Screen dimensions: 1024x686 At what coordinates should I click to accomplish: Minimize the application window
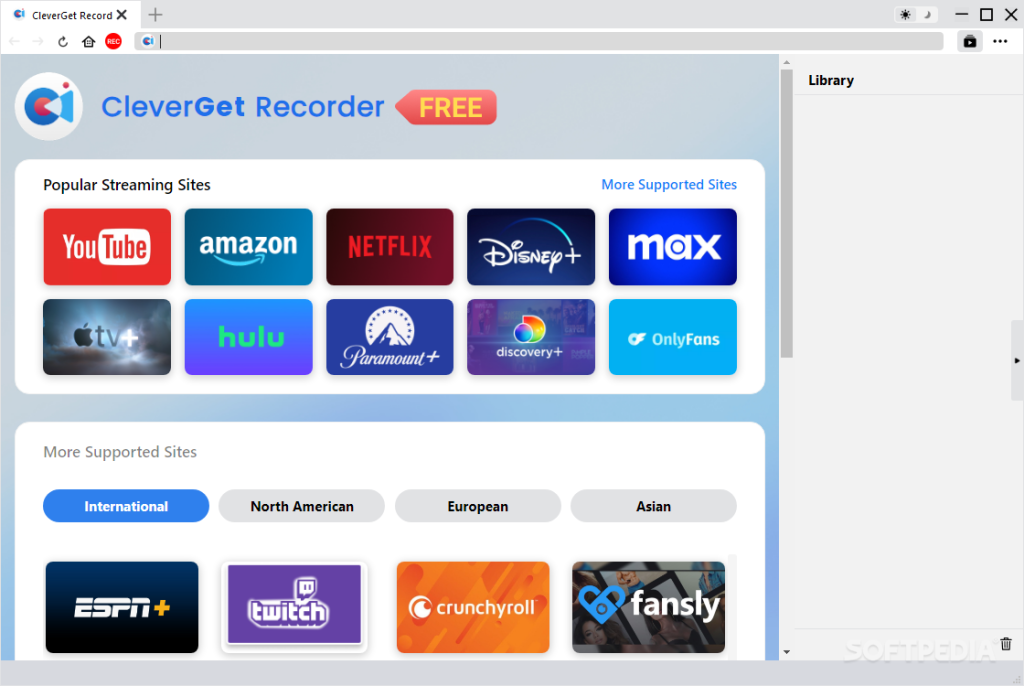961,14
